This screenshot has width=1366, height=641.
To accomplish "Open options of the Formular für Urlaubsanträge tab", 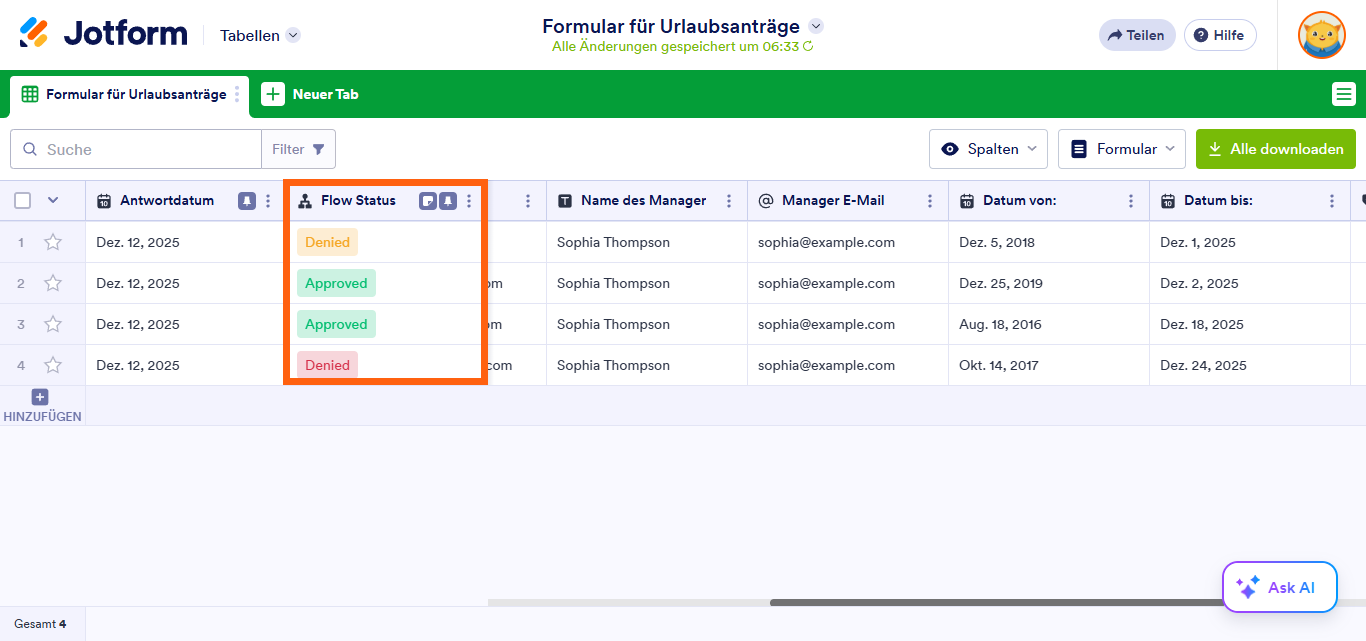I will coord(235,95).
